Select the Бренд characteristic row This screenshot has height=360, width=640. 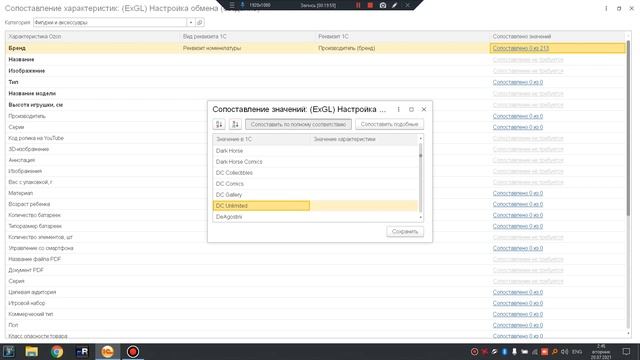coord(315,48)
